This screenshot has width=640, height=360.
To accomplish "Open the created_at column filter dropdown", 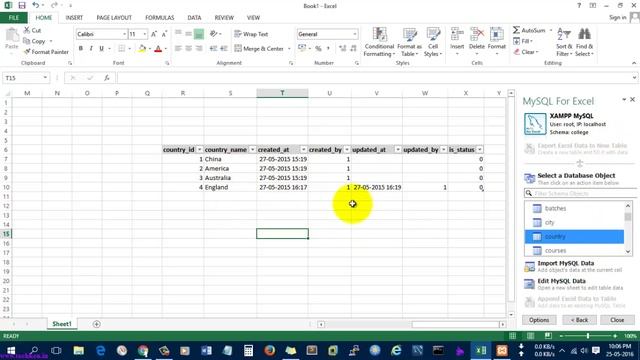I will [x=303, y=150].
